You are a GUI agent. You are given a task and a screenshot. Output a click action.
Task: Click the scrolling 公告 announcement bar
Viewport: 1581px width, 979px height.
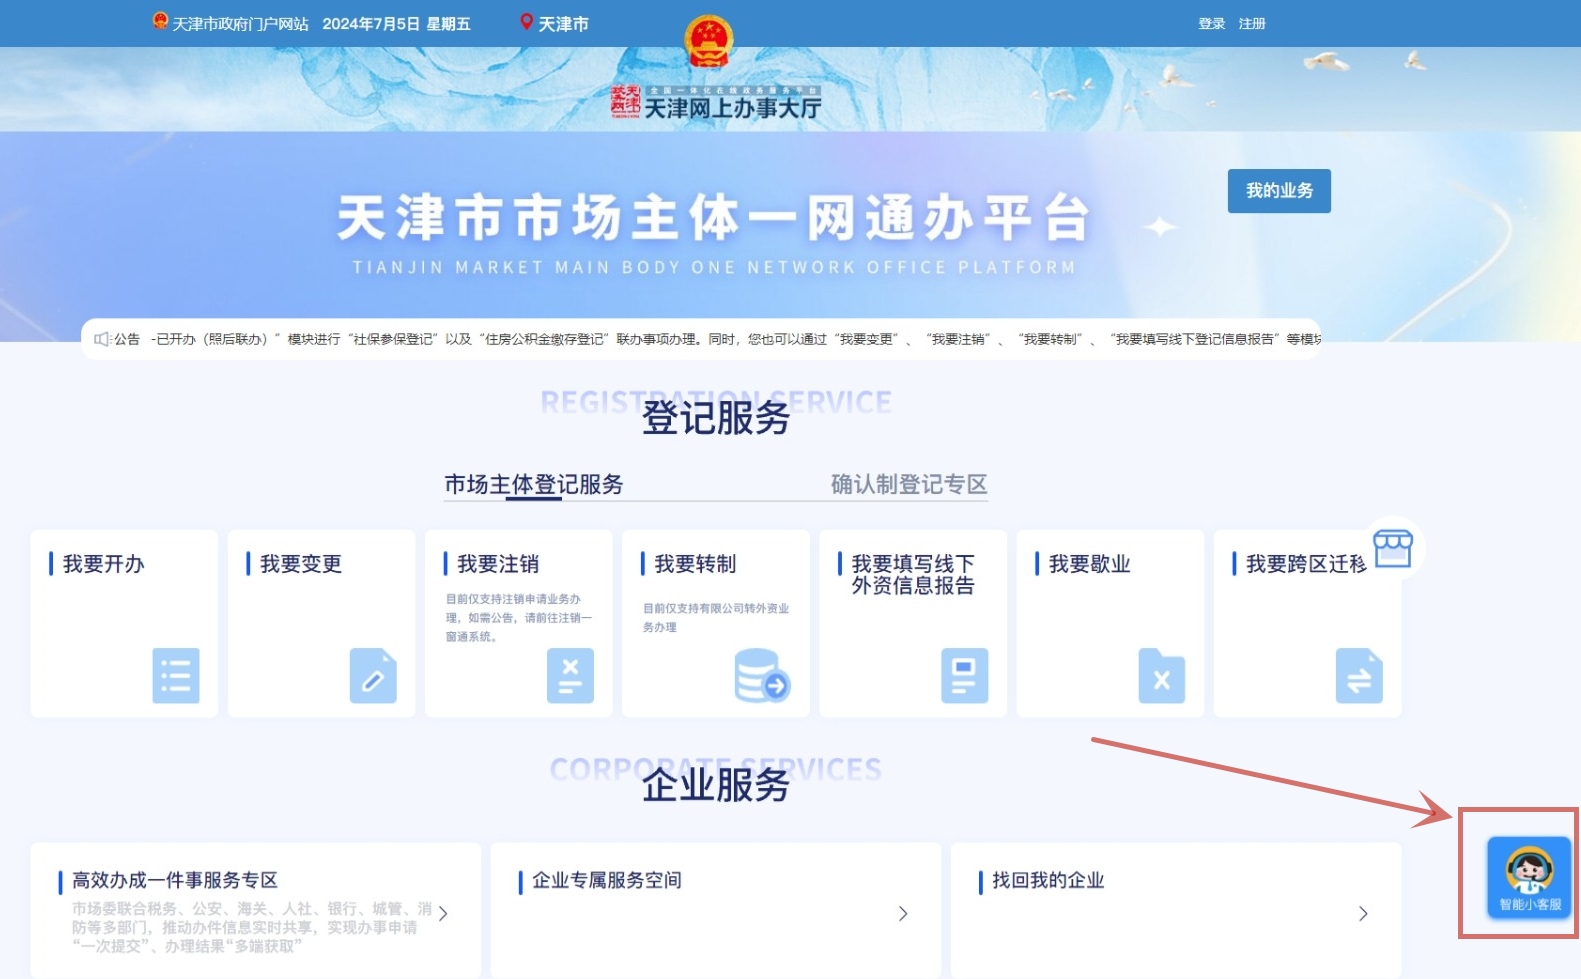click(x=700, y=339)
